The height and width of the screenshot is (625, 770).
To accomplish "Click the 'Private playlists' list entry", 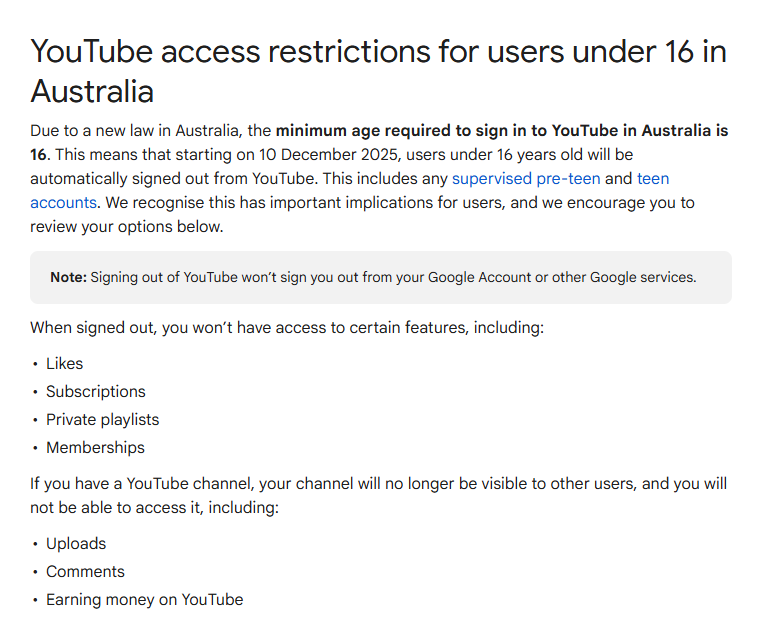I will tap(102, 420).
